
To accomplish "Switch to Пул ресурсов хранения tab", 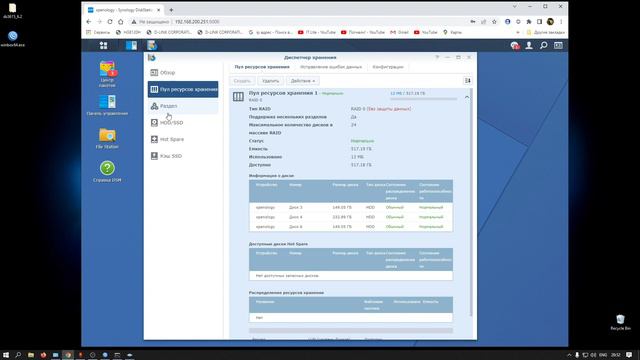I will [262, 67].
